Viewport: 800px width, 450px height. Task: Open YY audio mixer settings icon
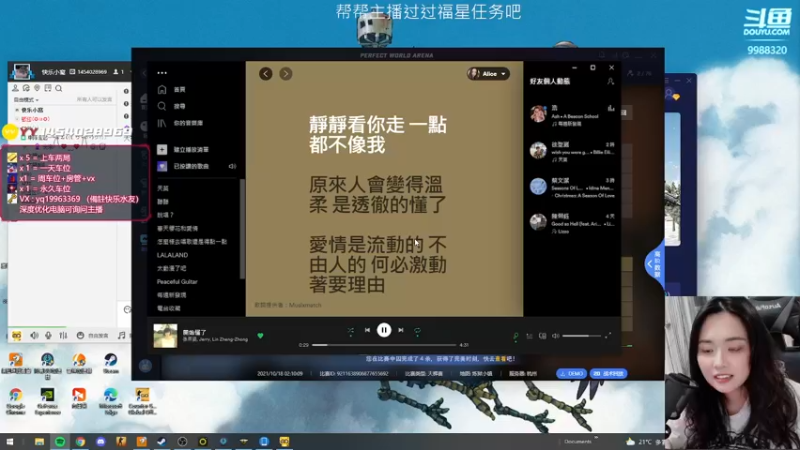[63, 335]
